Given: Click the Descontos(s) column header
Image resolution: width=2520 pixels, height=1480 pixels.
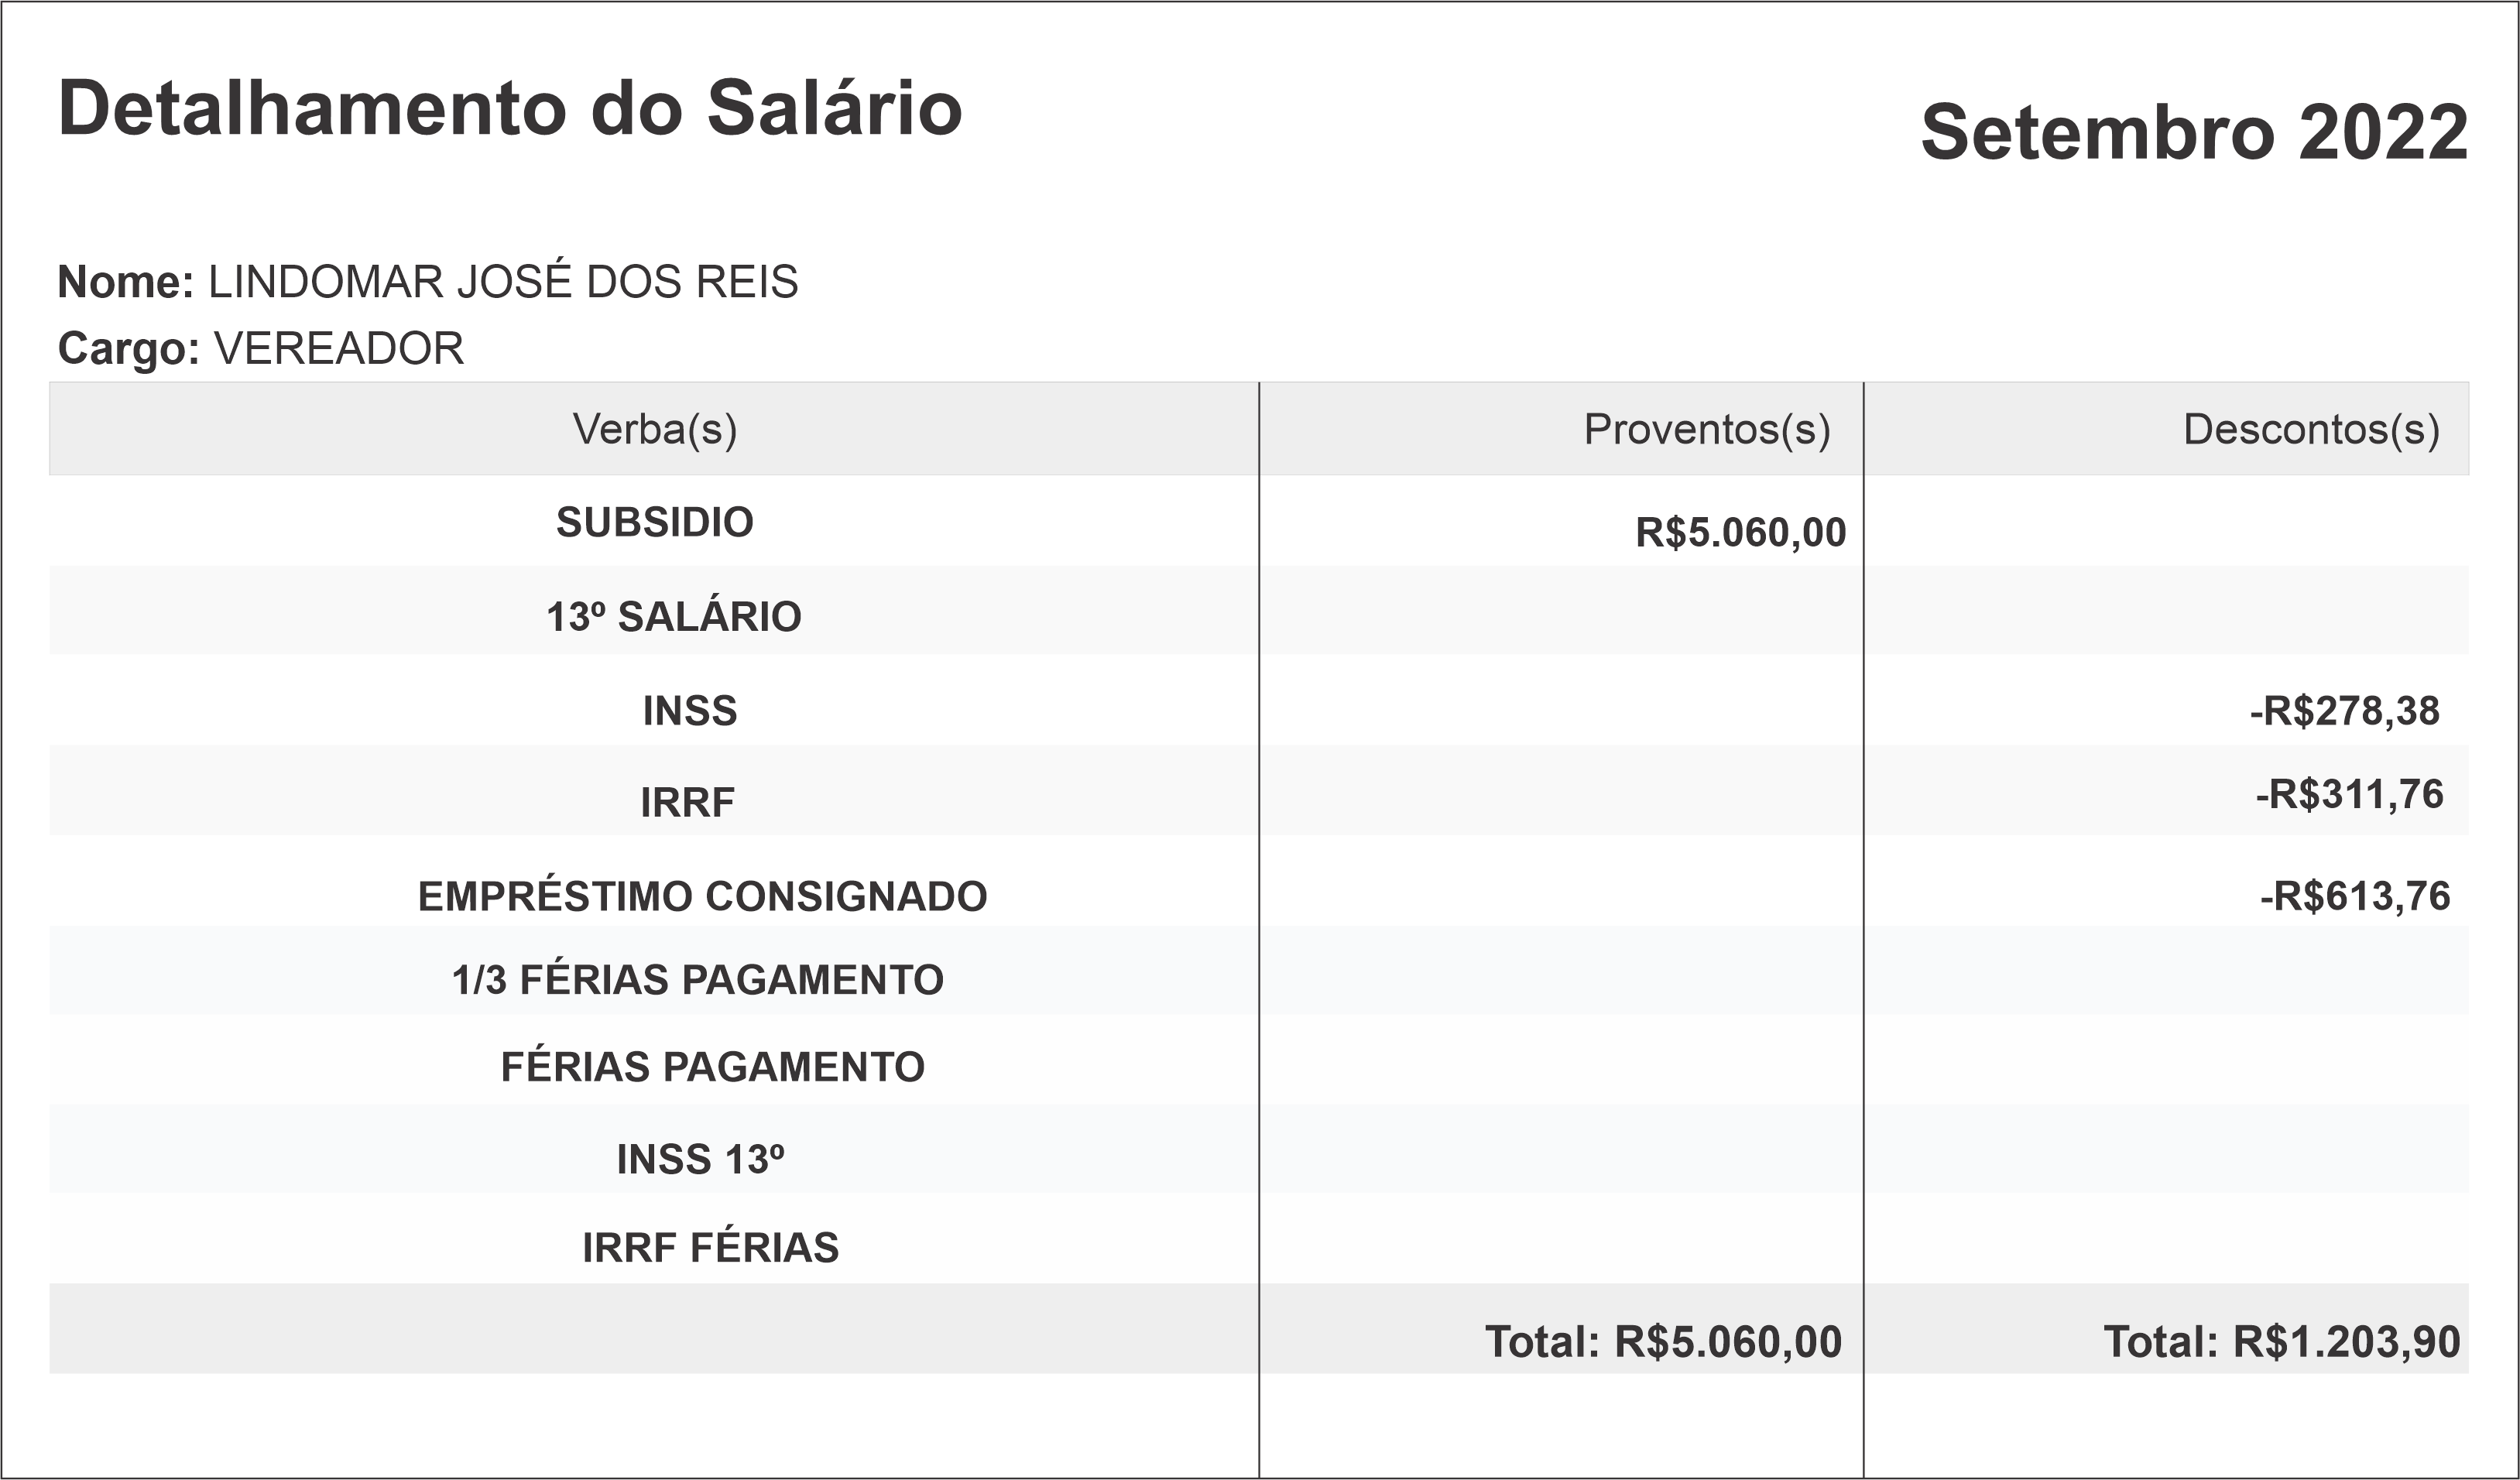Looking at the screenshot, I should tap(2311, 429).
